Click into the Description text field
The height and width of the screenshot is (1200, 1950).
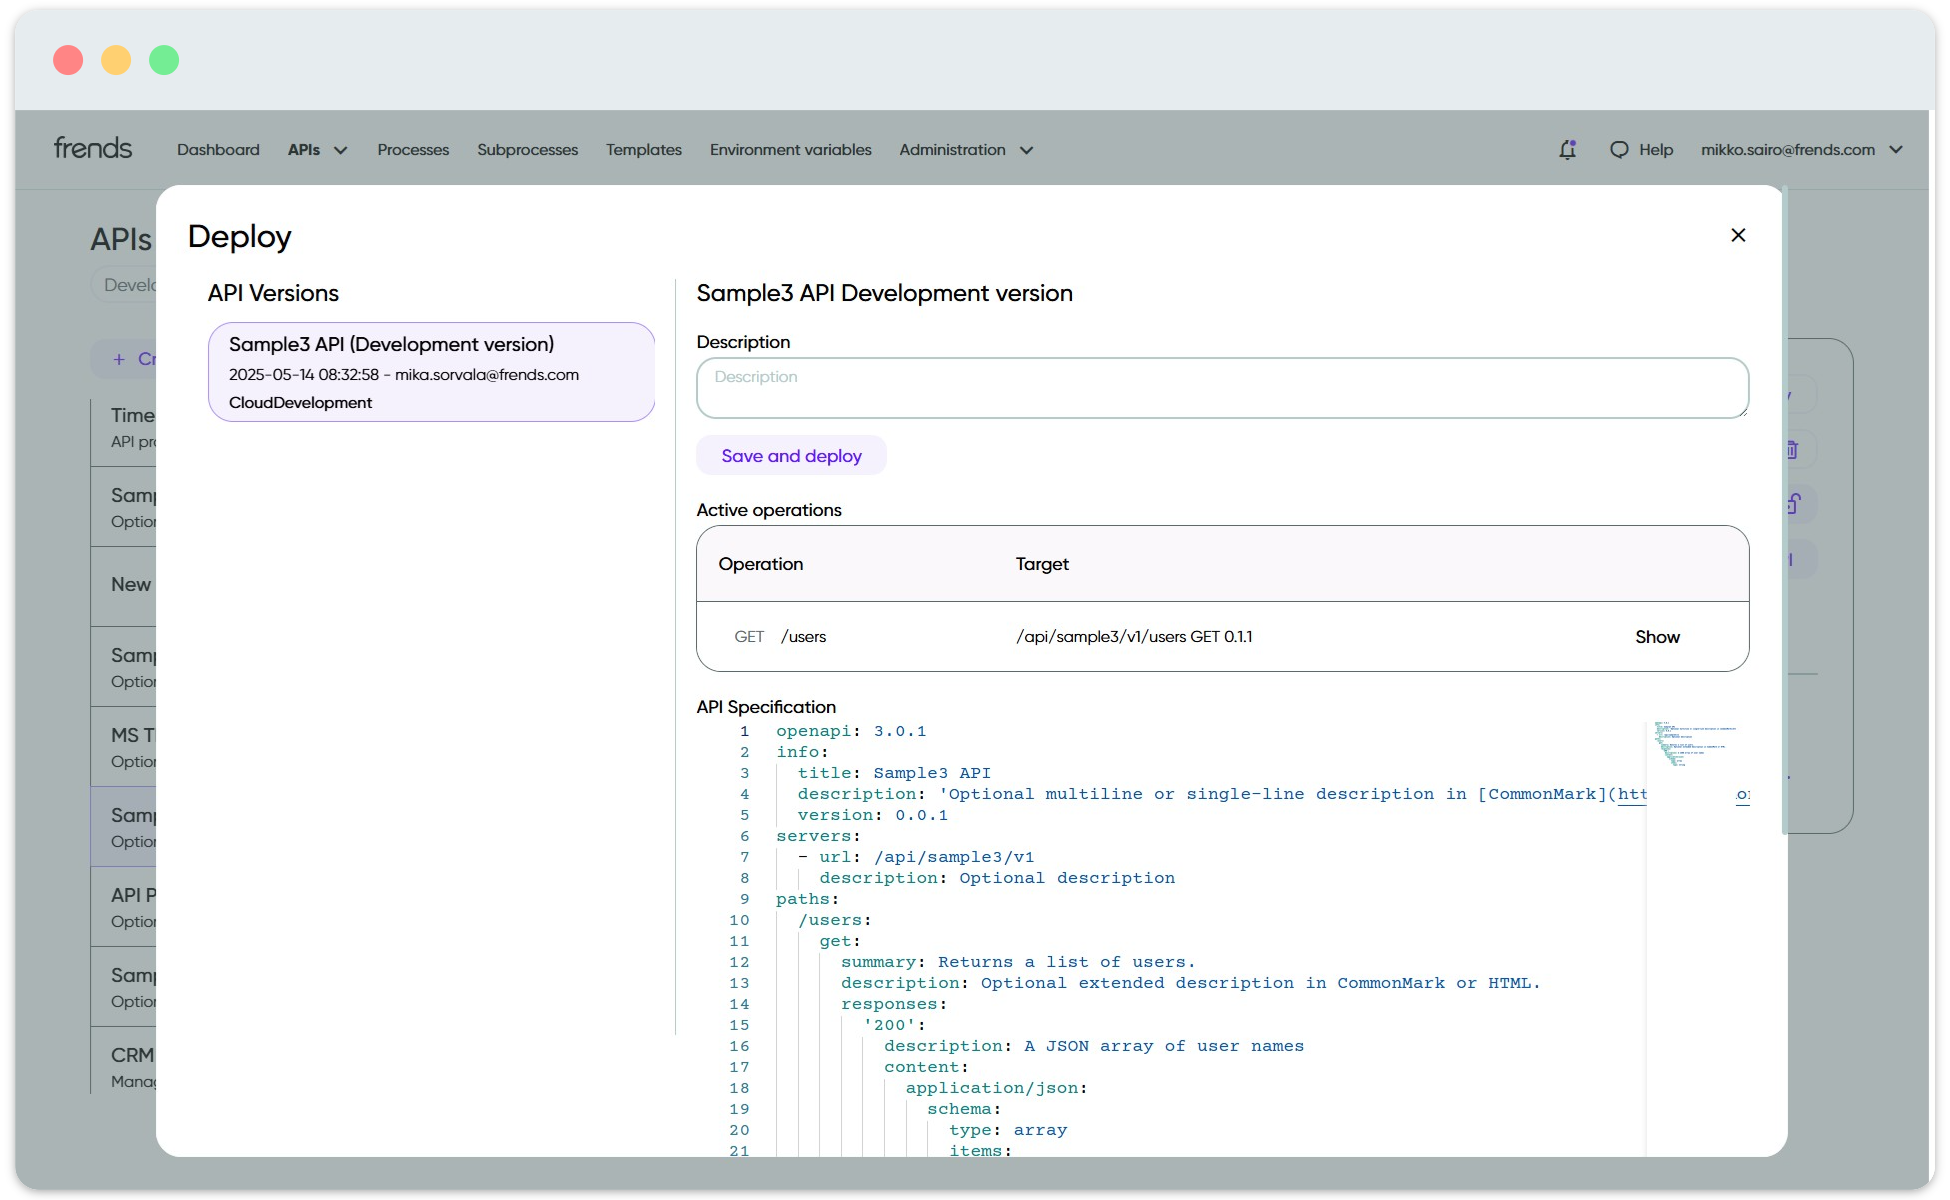[1221, 388]
